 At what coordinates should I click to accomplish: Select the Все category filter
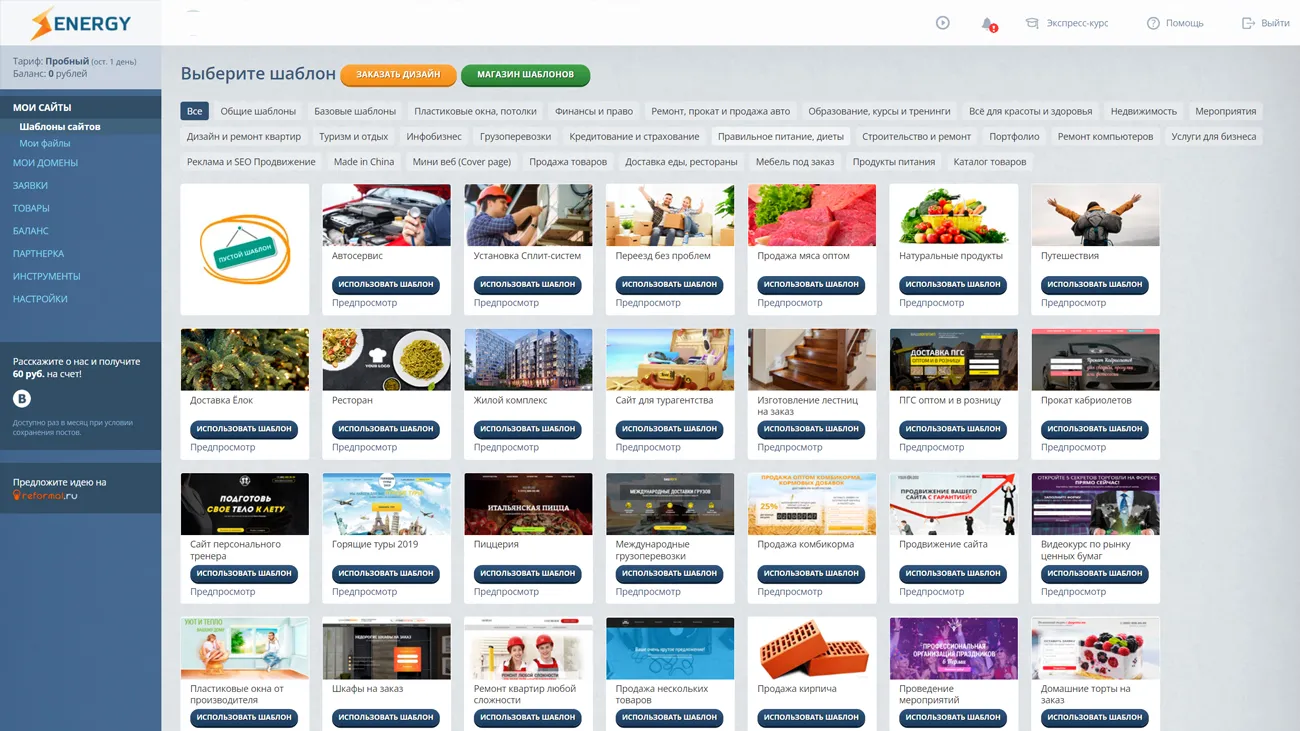coord(194,111)
